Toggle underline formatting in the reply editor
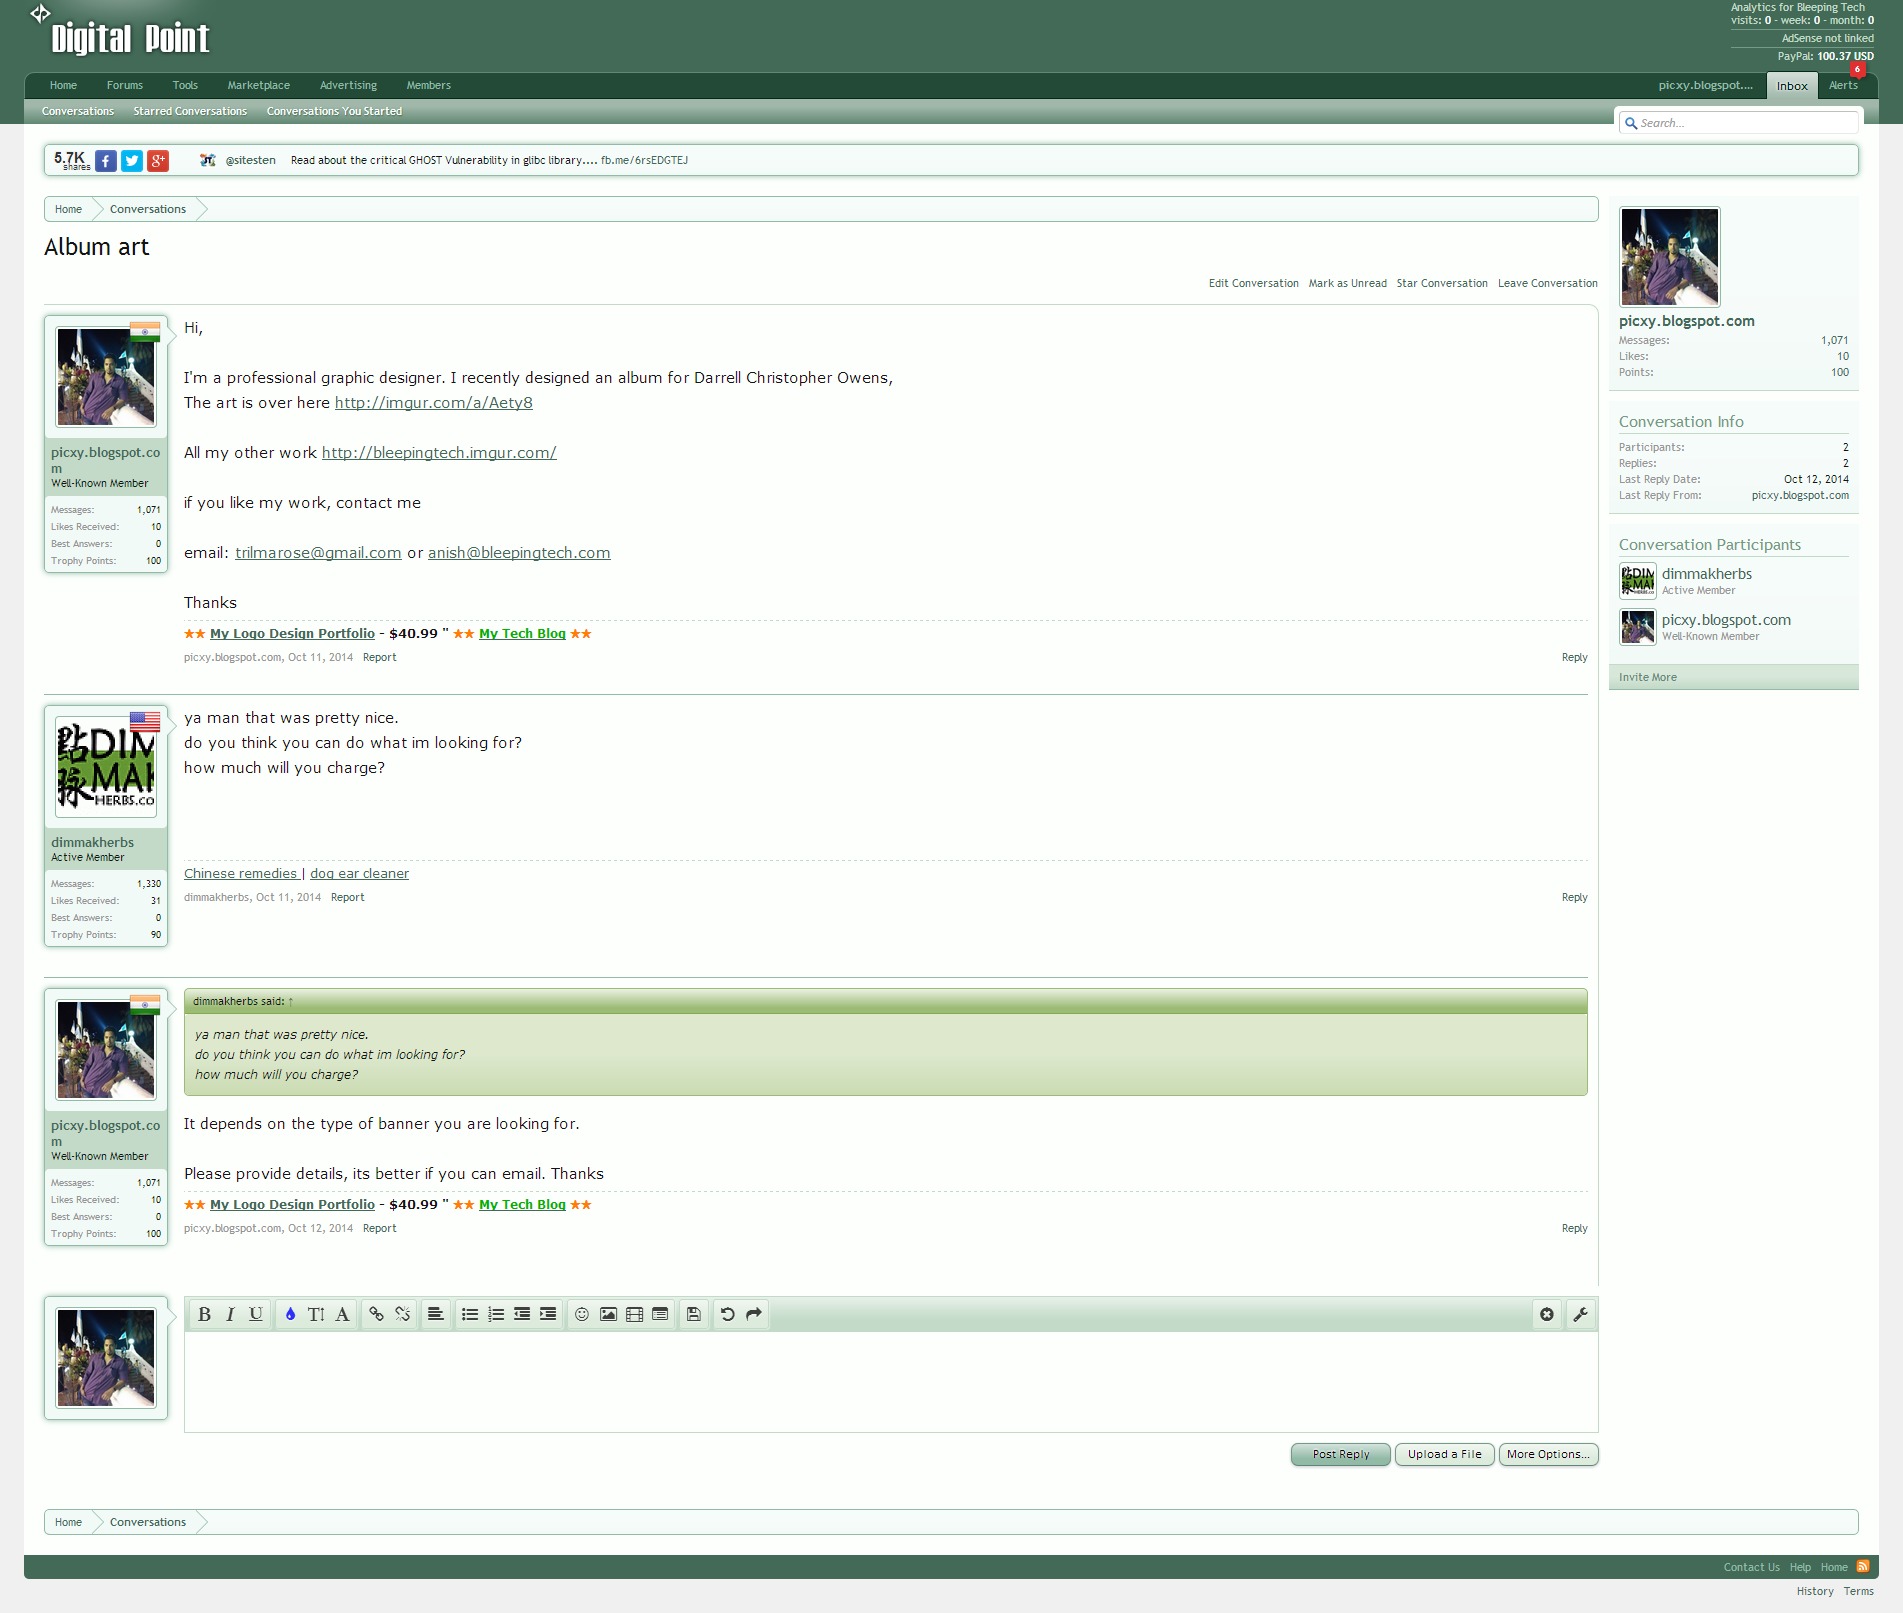1903x1613 pixels. 256,1314
